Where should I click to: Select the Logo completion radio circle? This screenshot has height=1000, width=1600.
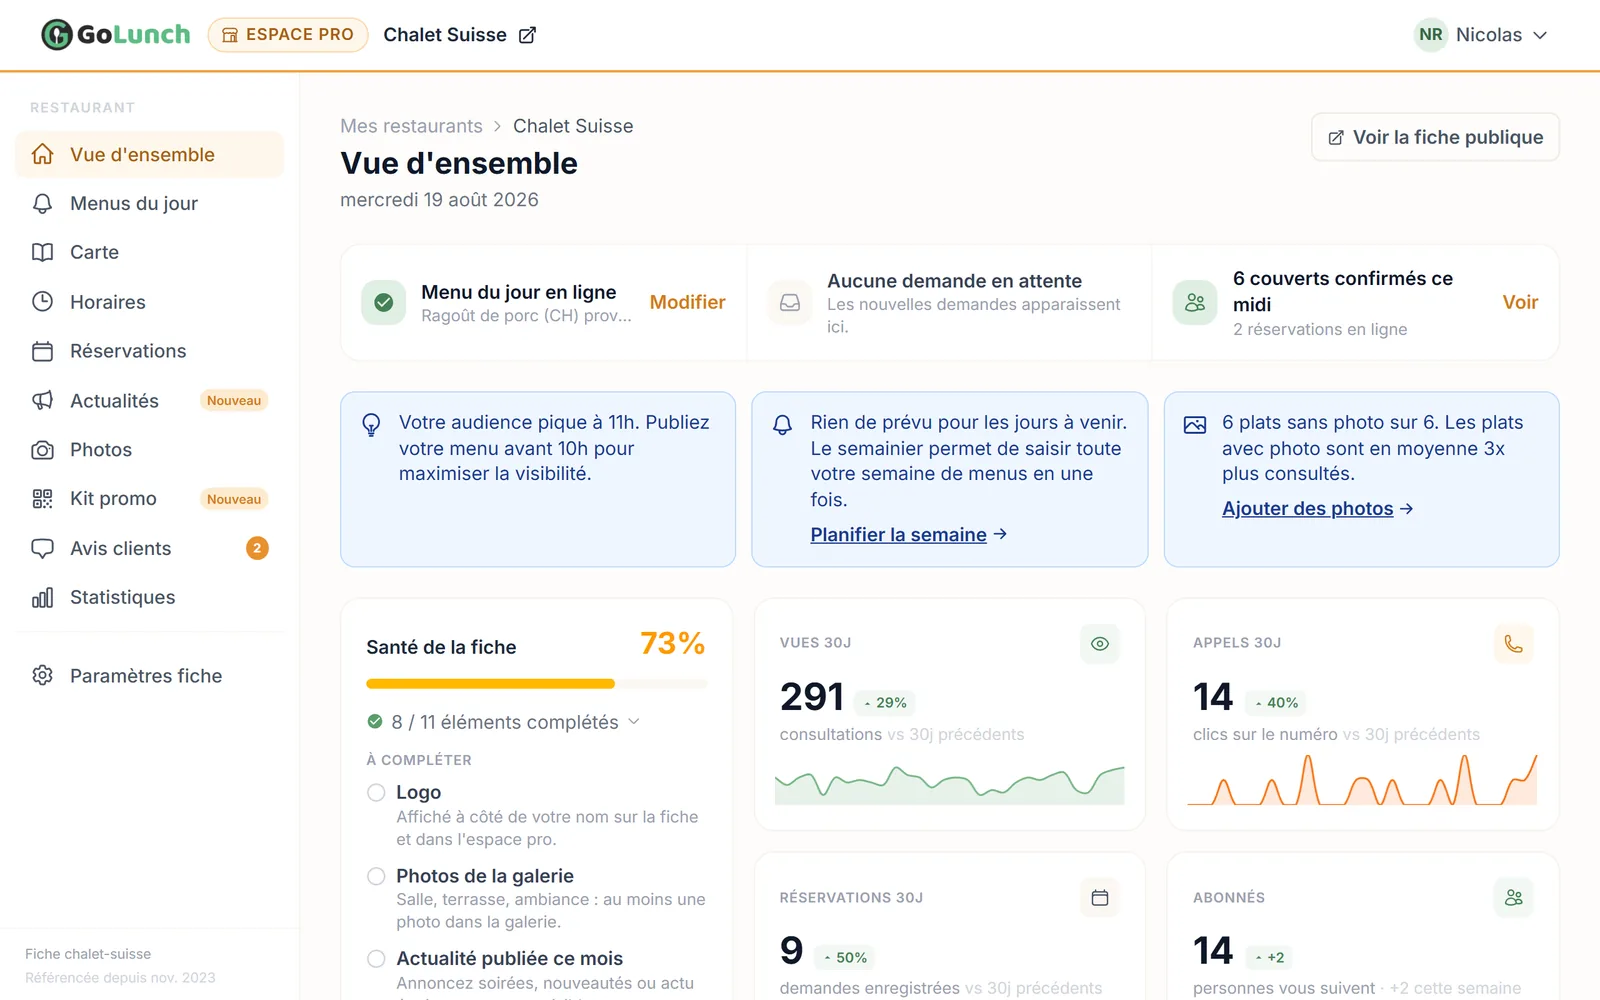pyautogui.click(x=376, y=793)
